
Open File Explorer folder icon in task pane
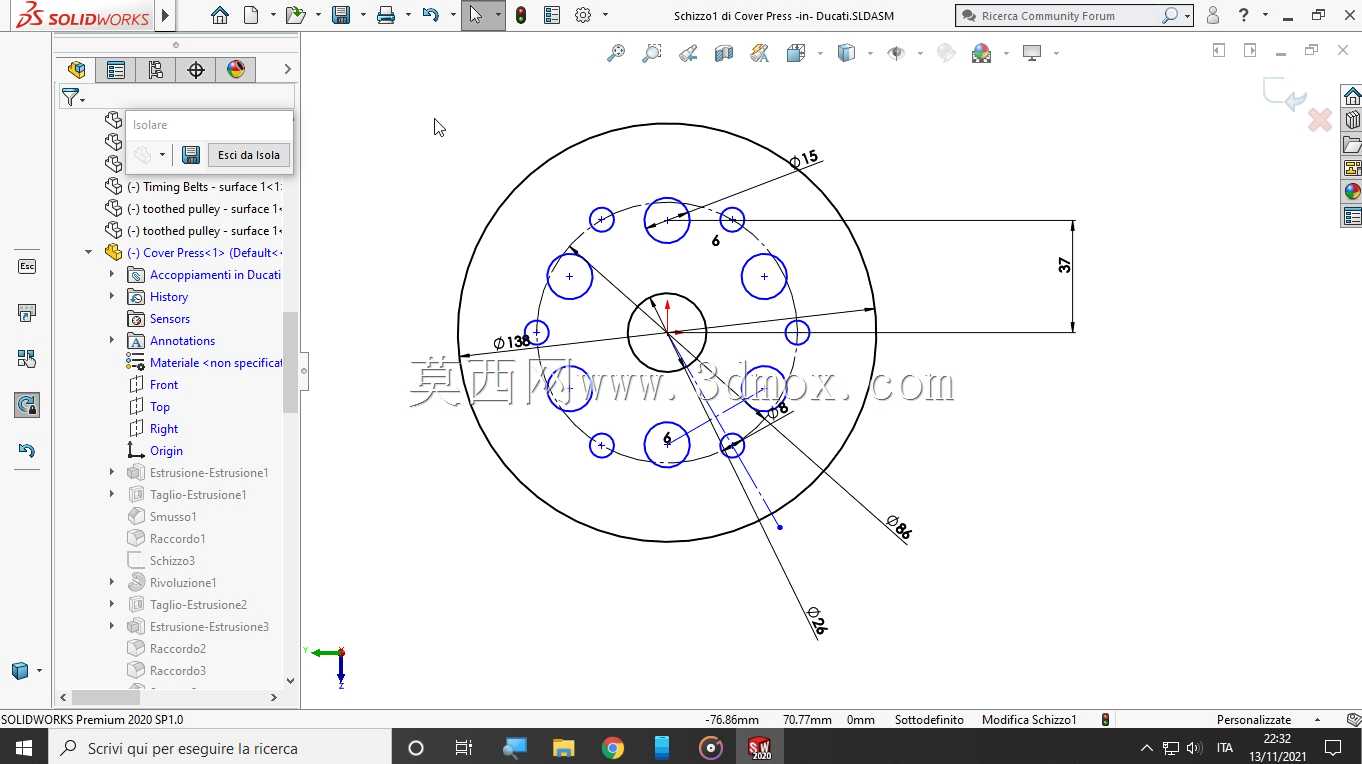pos(1352,144)
